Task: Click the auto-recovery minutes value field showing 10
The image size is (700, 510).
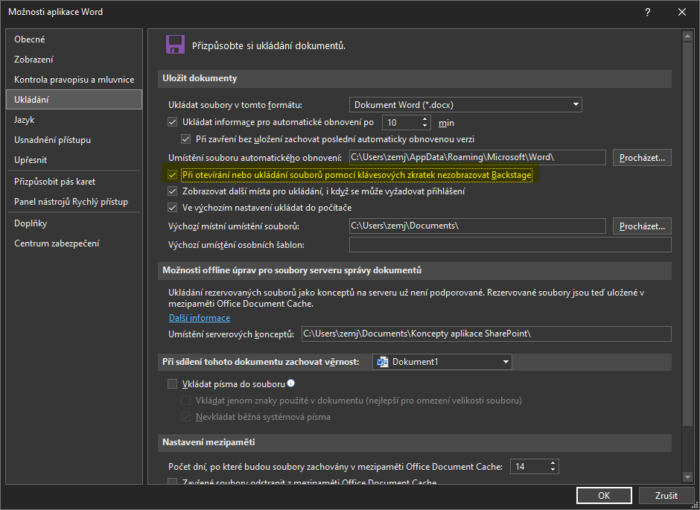Action: pos(401,122)
